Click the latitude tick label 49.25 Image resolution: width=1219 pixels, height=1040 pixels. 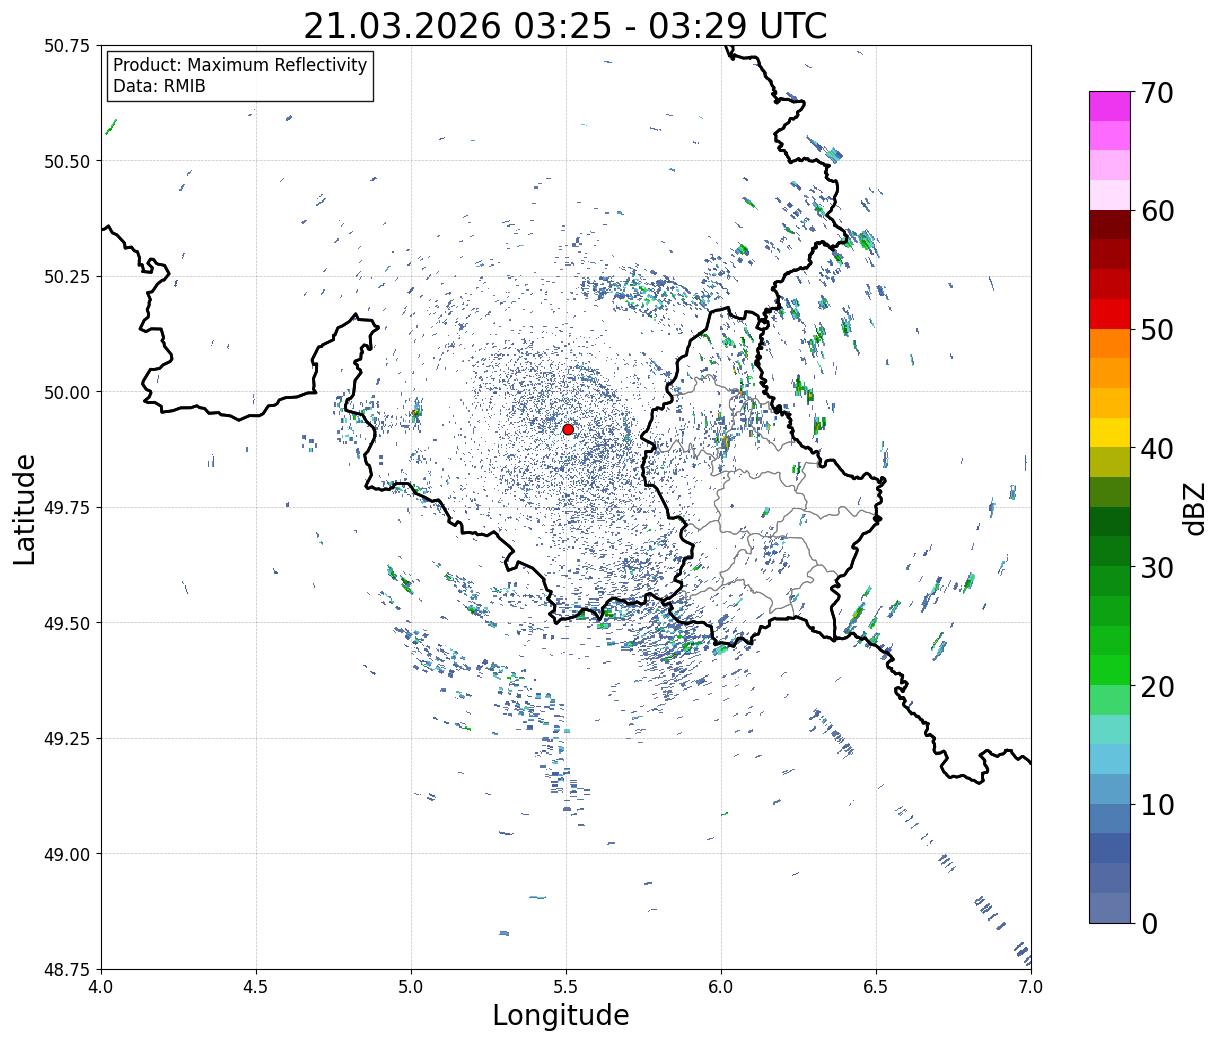pyautogui.click(x=67, y=739)
